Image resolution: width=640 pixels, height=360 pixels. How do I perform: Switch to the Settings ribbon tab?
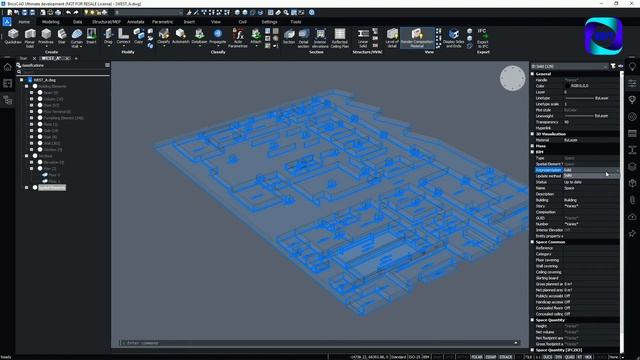click(x=269, y=22)
